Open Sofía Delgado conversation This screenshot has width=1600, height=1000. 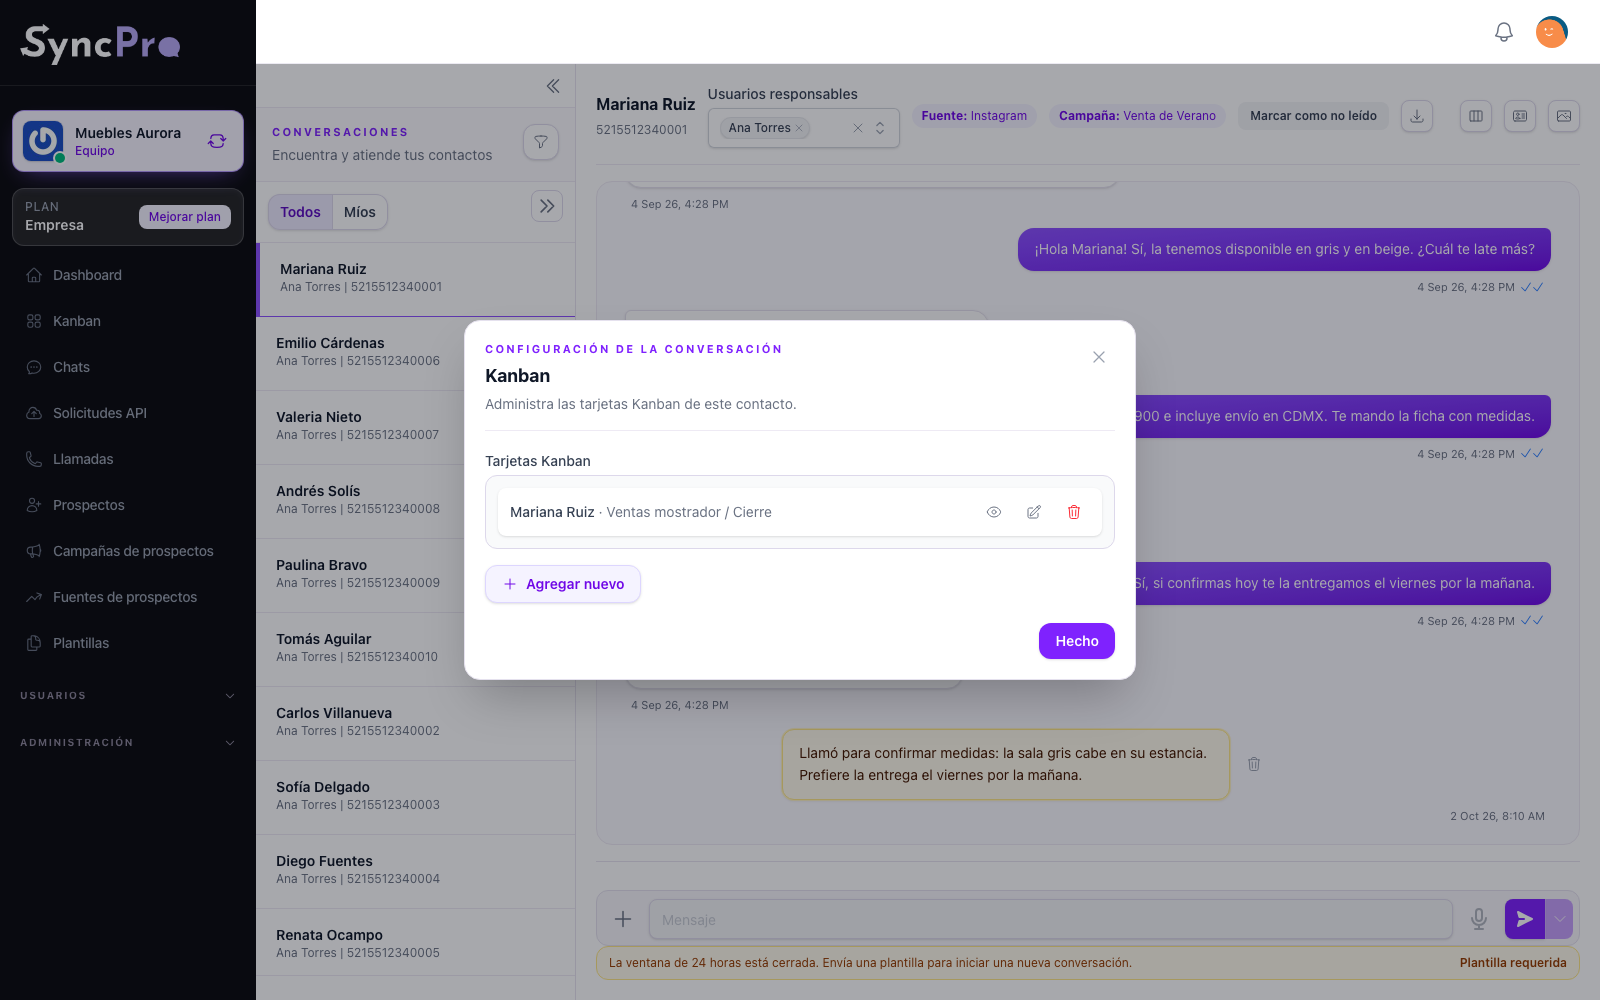[x=416, y=796]
